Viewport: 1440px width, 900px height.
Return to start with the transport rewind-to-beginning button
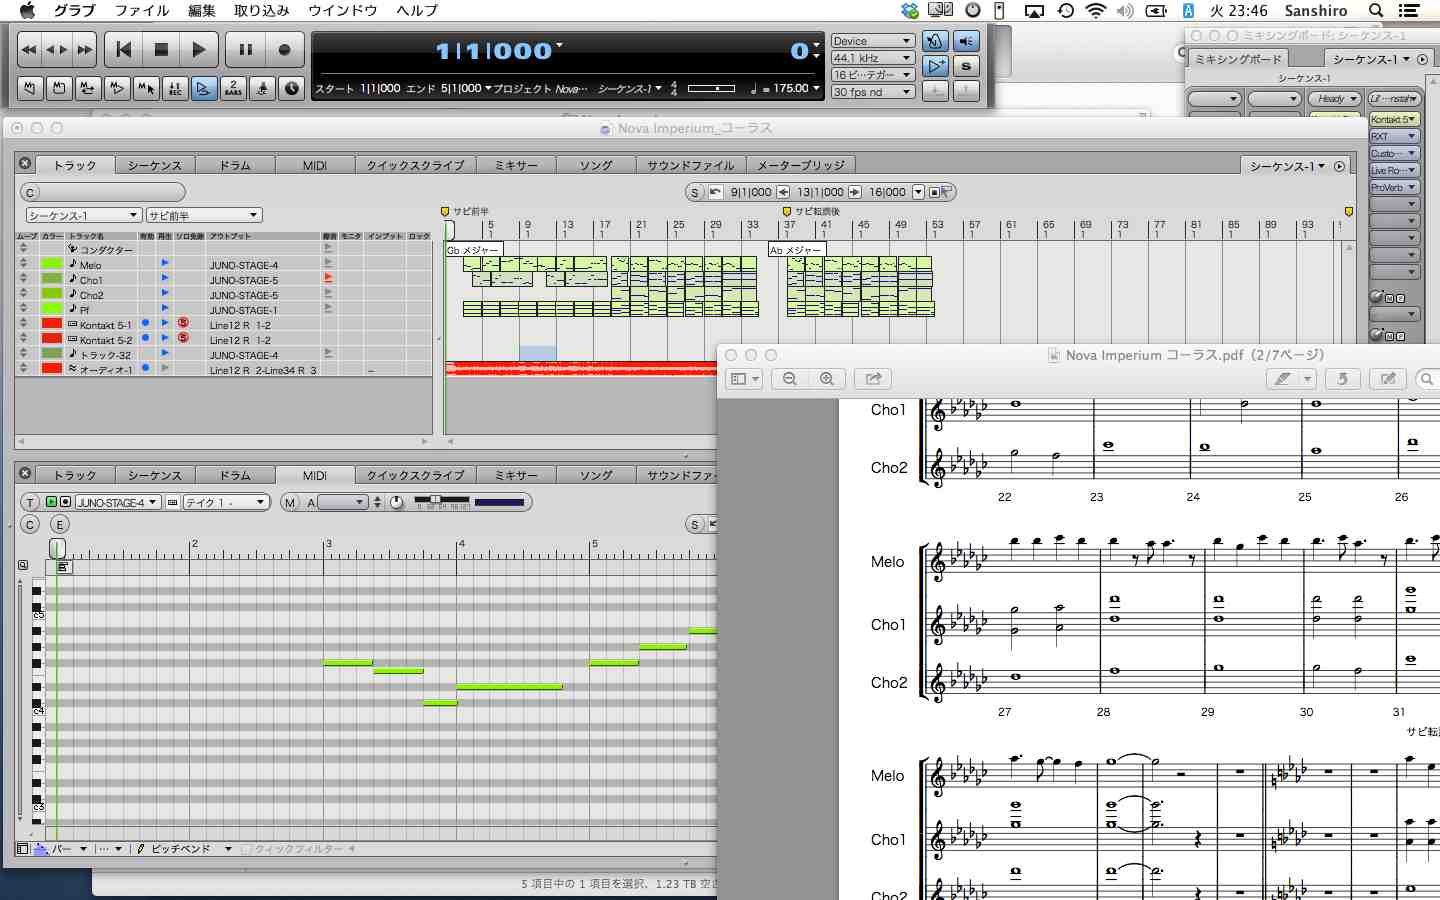(124, 49)
